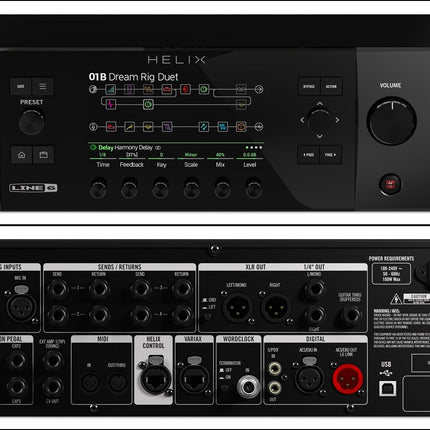Screen dimensions: 430x430
Task: Click the red Tap tempo button
Action: point(390,184)
